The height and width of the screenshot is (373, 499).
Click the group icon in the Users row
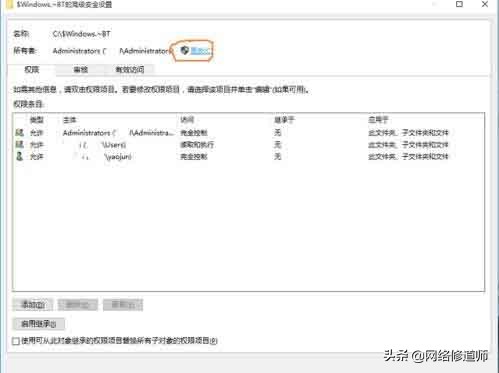tap(20, 144)
